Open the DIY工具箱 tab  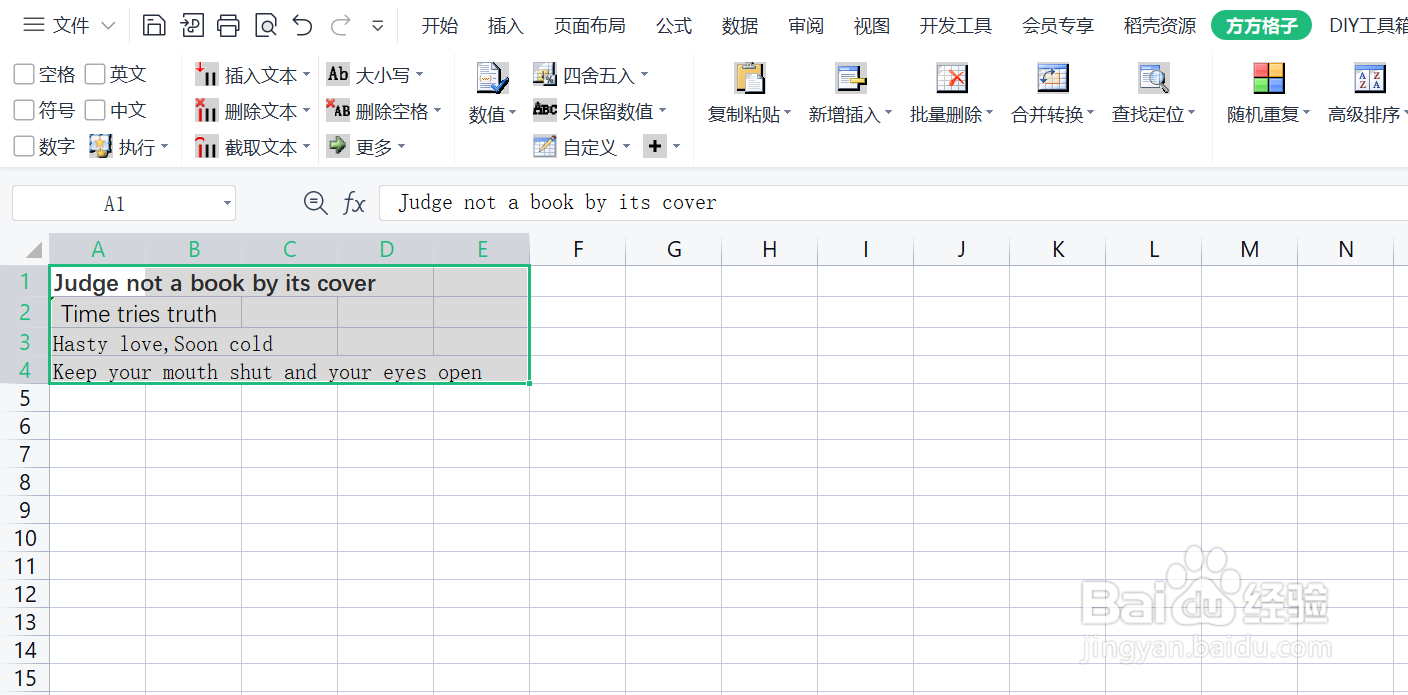[1368, 26]
